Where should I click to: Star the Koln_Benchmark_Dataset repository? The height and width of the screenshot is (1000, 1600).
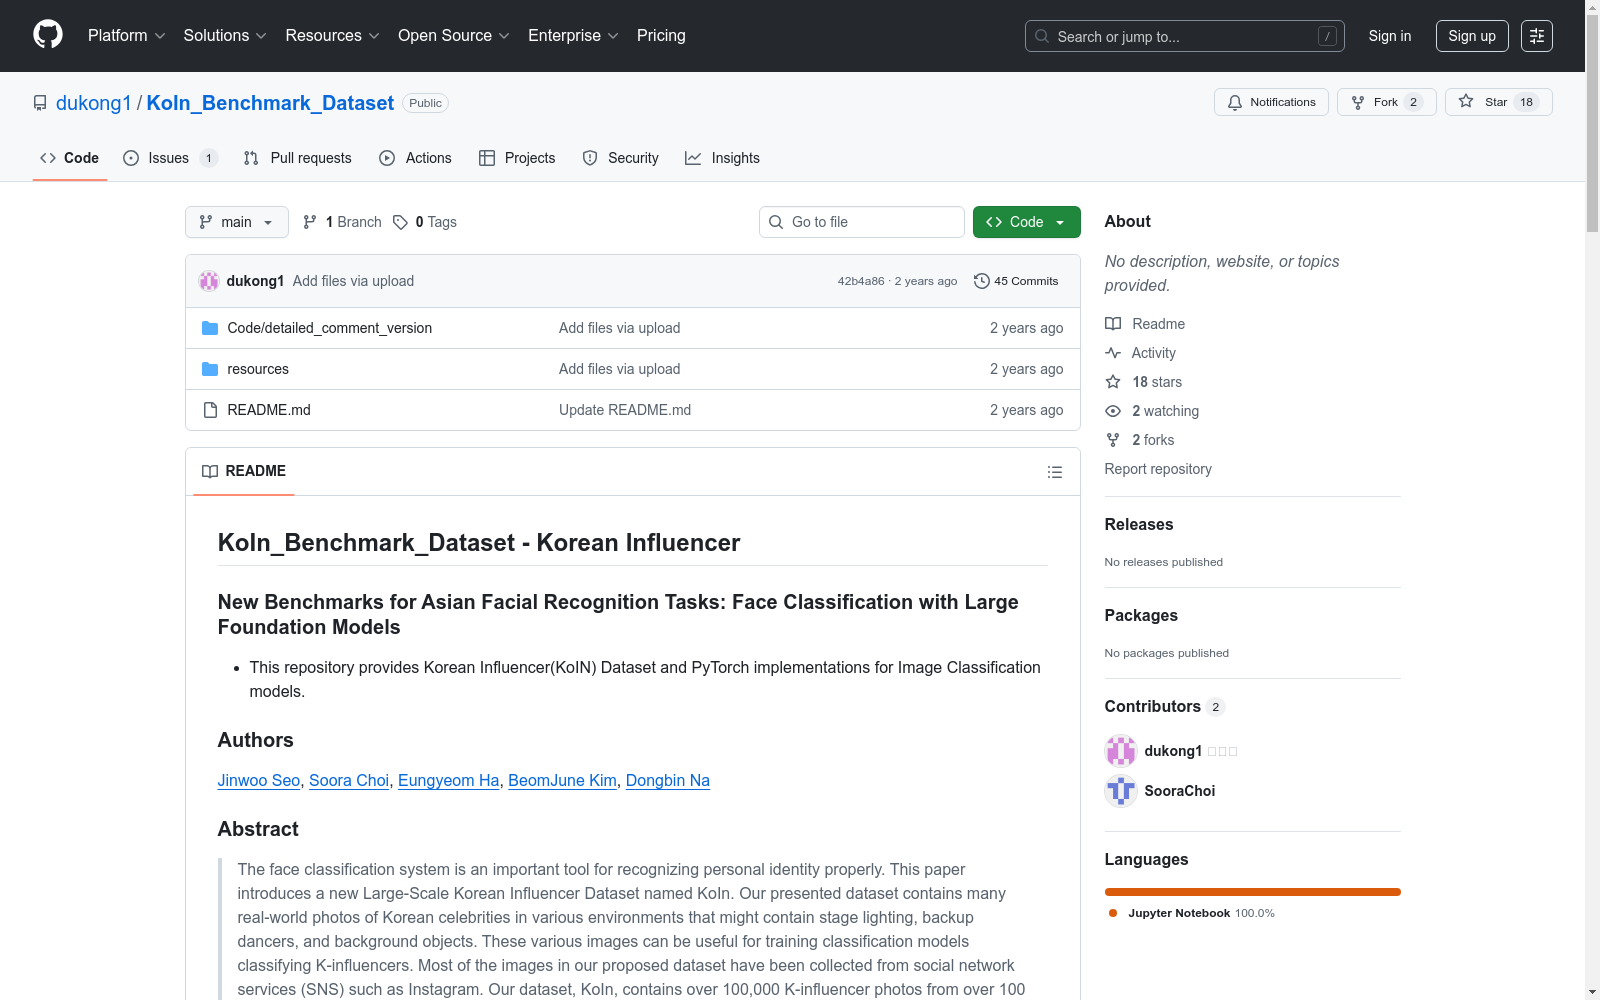tap(1497, 102)
